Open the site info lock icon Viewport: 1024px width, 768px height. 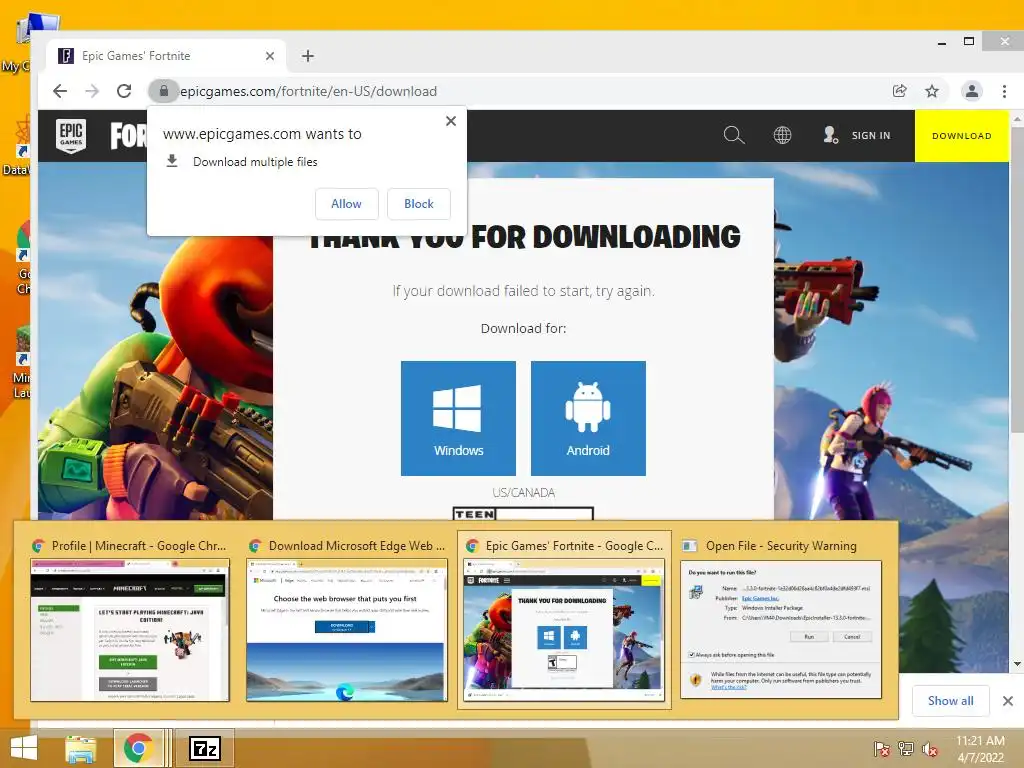(x=164, y=91)
